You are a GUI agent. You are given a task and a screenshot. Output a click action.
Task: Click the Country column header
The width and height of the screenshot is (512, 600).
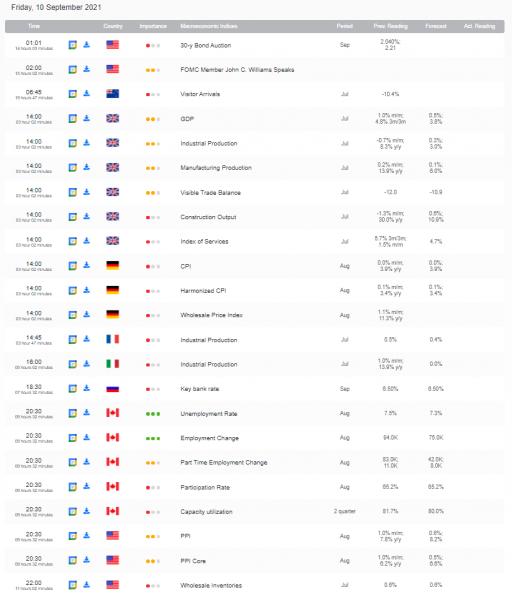(113, 26)
